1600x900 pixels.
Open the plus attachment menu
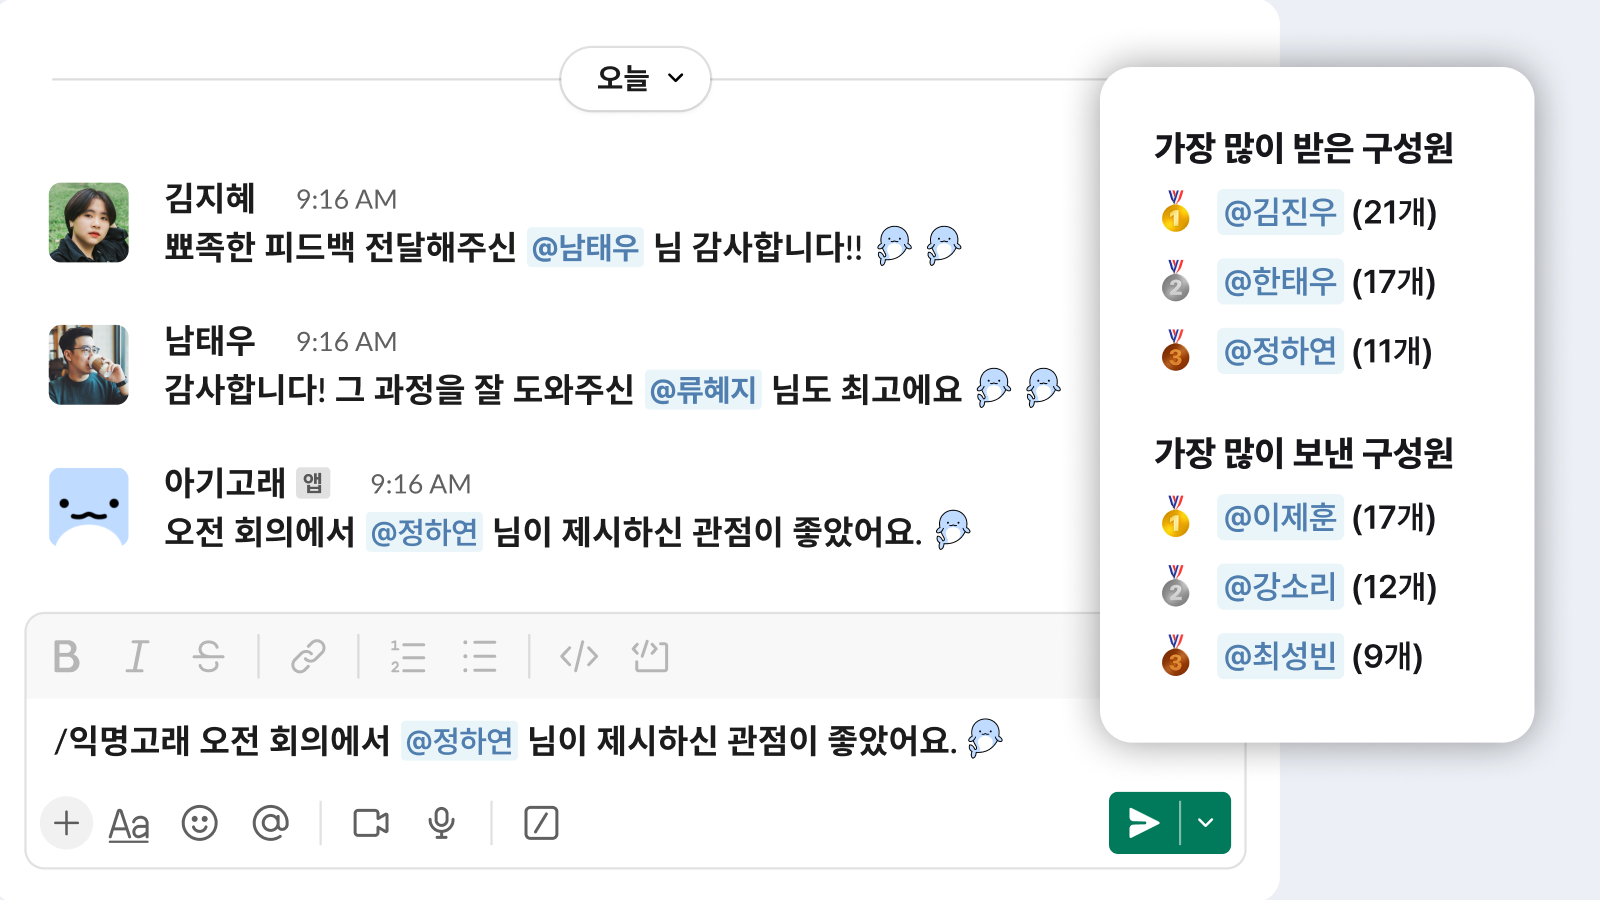pyautogui.click(x=67, y=823)
